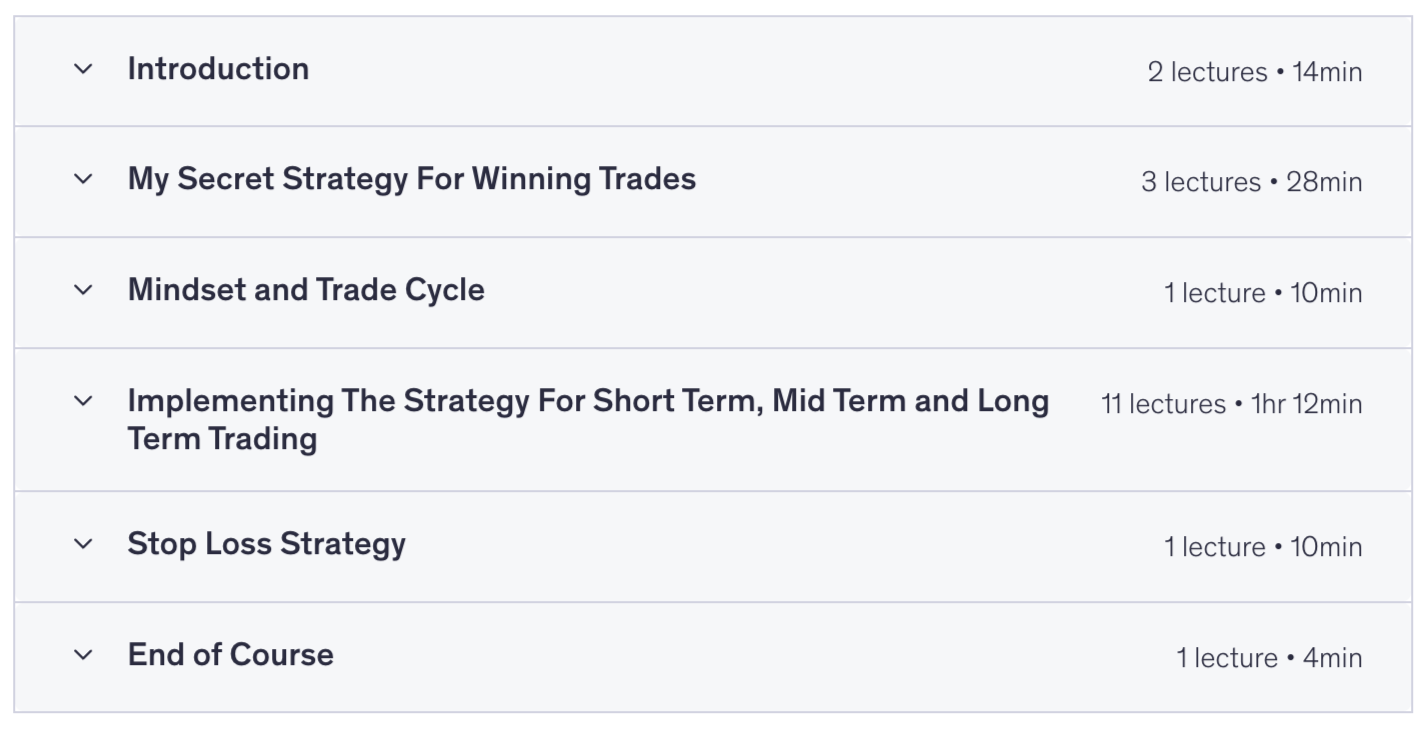Click the '3 lectures • 28min' summary
Screen dimensions: 1427x732
tap(1251, 182)
